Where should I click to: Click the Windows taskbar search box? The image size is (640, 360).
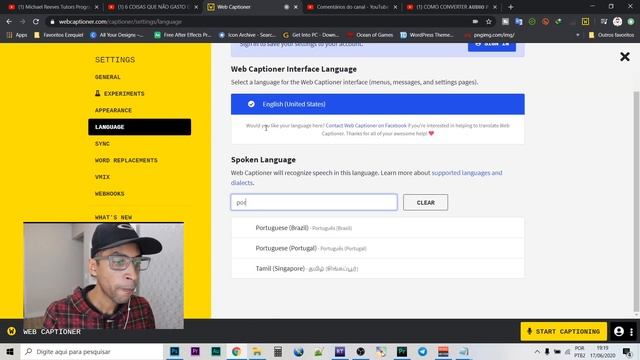92,351
